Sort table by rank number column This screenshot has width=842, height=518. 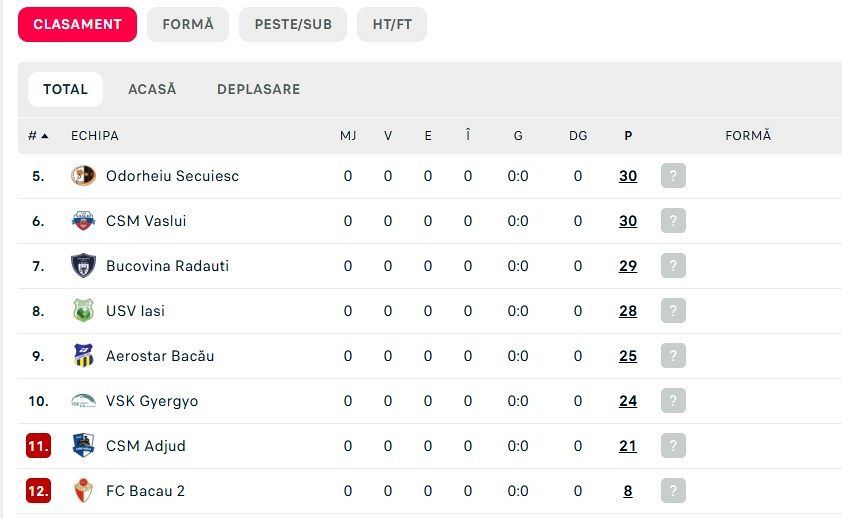point(38,136)
